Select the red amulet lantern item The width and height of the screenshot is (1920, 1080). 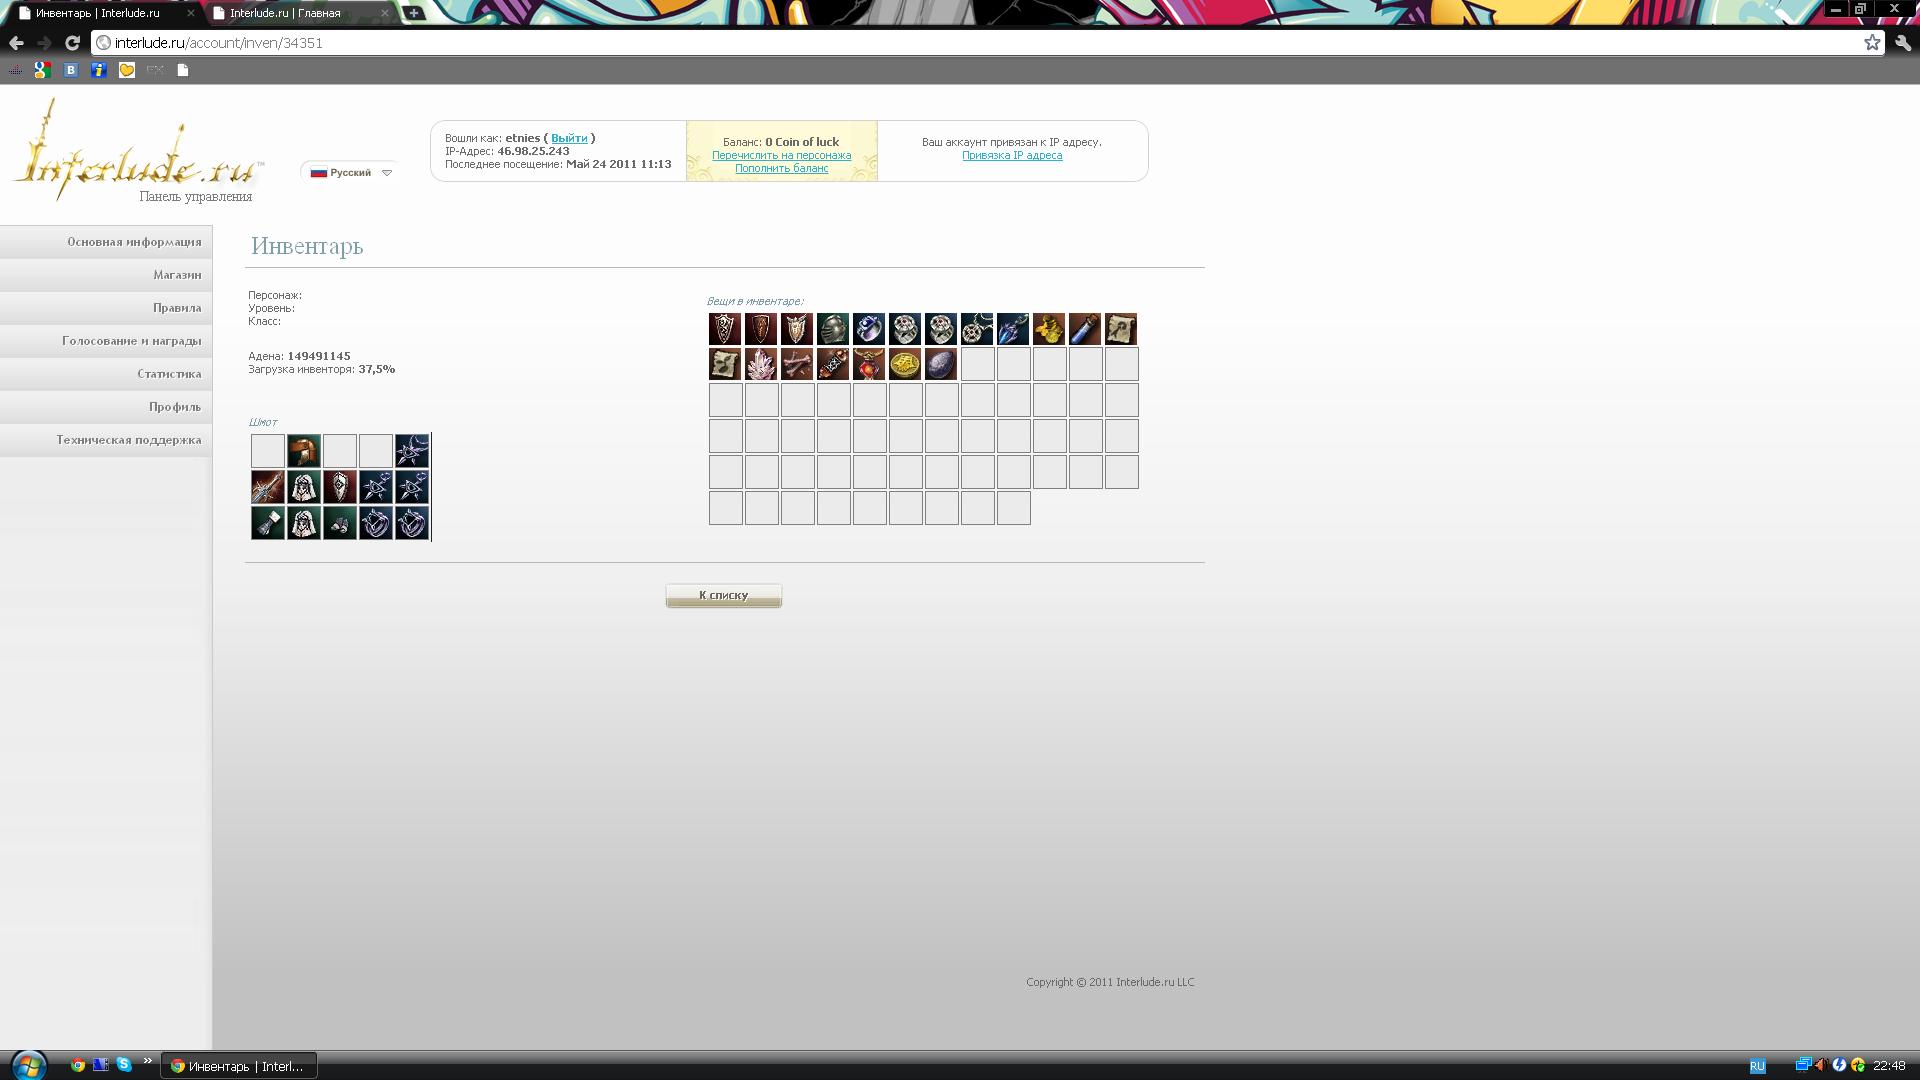(x=868, y=365)
